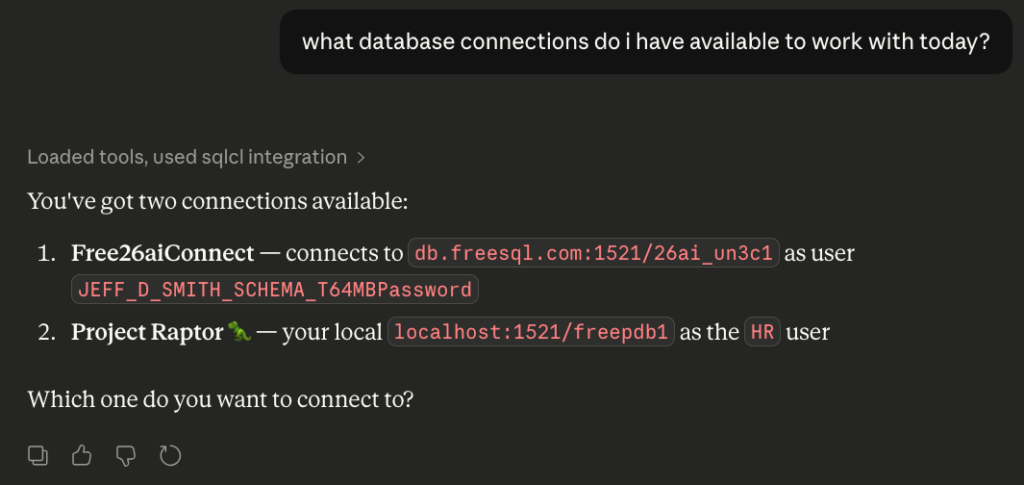Give the response a thumbs up

pyautogui.click(x=82, y=456)
